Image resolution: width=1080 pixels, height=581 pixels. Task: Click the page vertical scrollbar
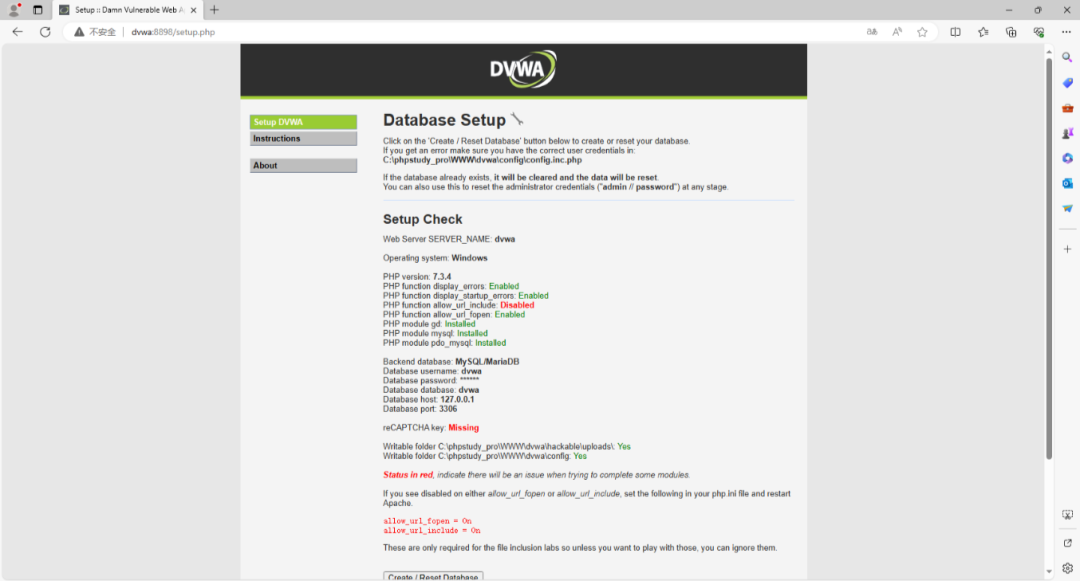(1049, 258)
